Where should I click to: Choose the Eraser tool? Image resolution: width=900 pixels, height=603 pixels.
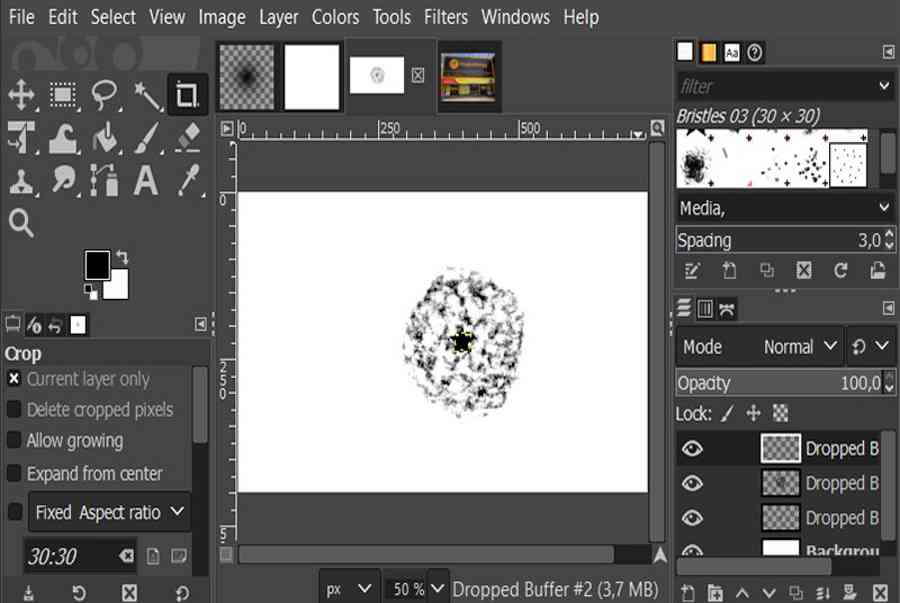[x=188, y=138]
